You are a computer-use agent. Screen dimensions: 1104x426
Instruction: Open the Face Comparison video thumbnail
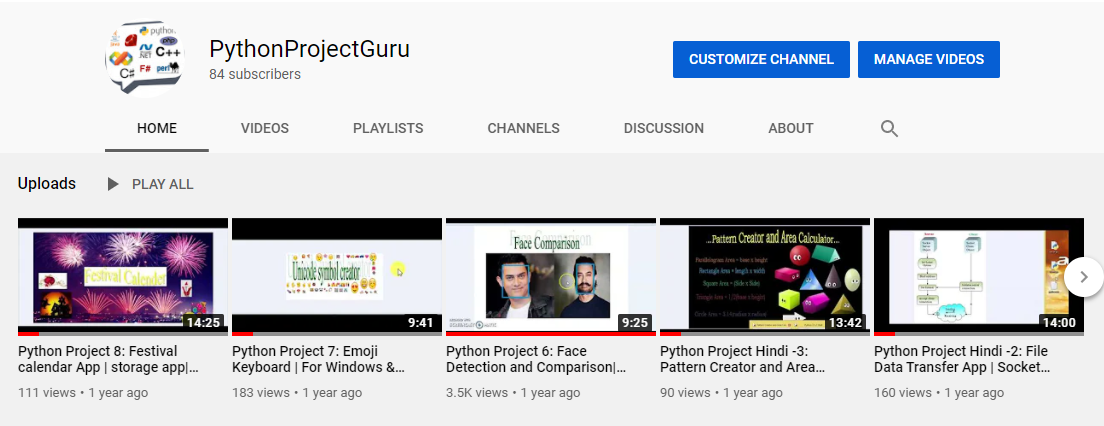[551, 277]
